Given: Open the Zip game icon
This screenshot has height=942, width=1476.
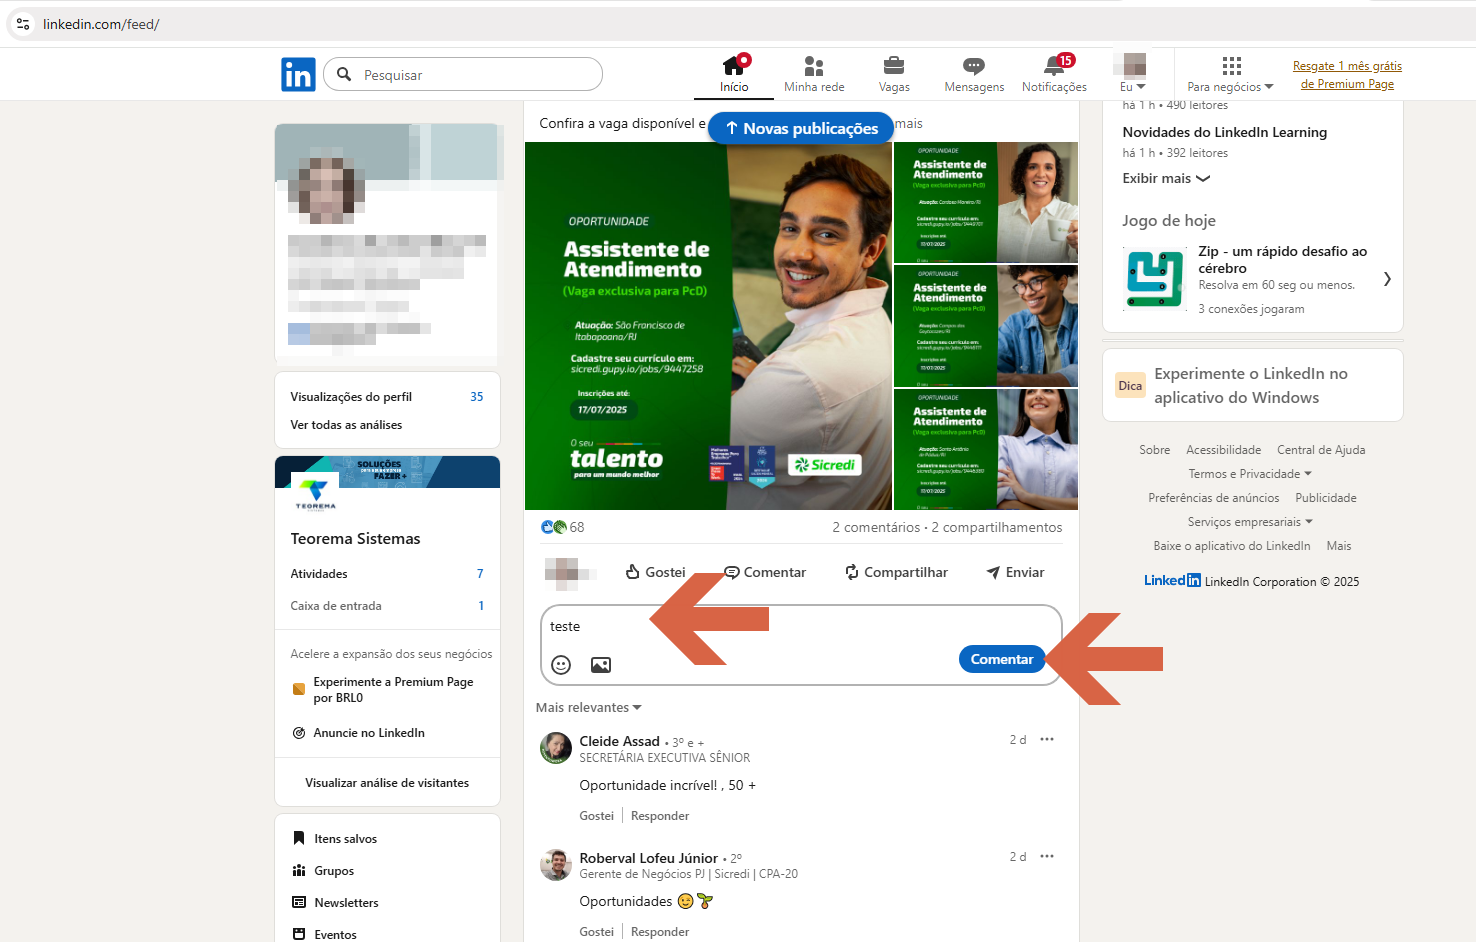Looking at the screenshot, I should (1154, 279).
